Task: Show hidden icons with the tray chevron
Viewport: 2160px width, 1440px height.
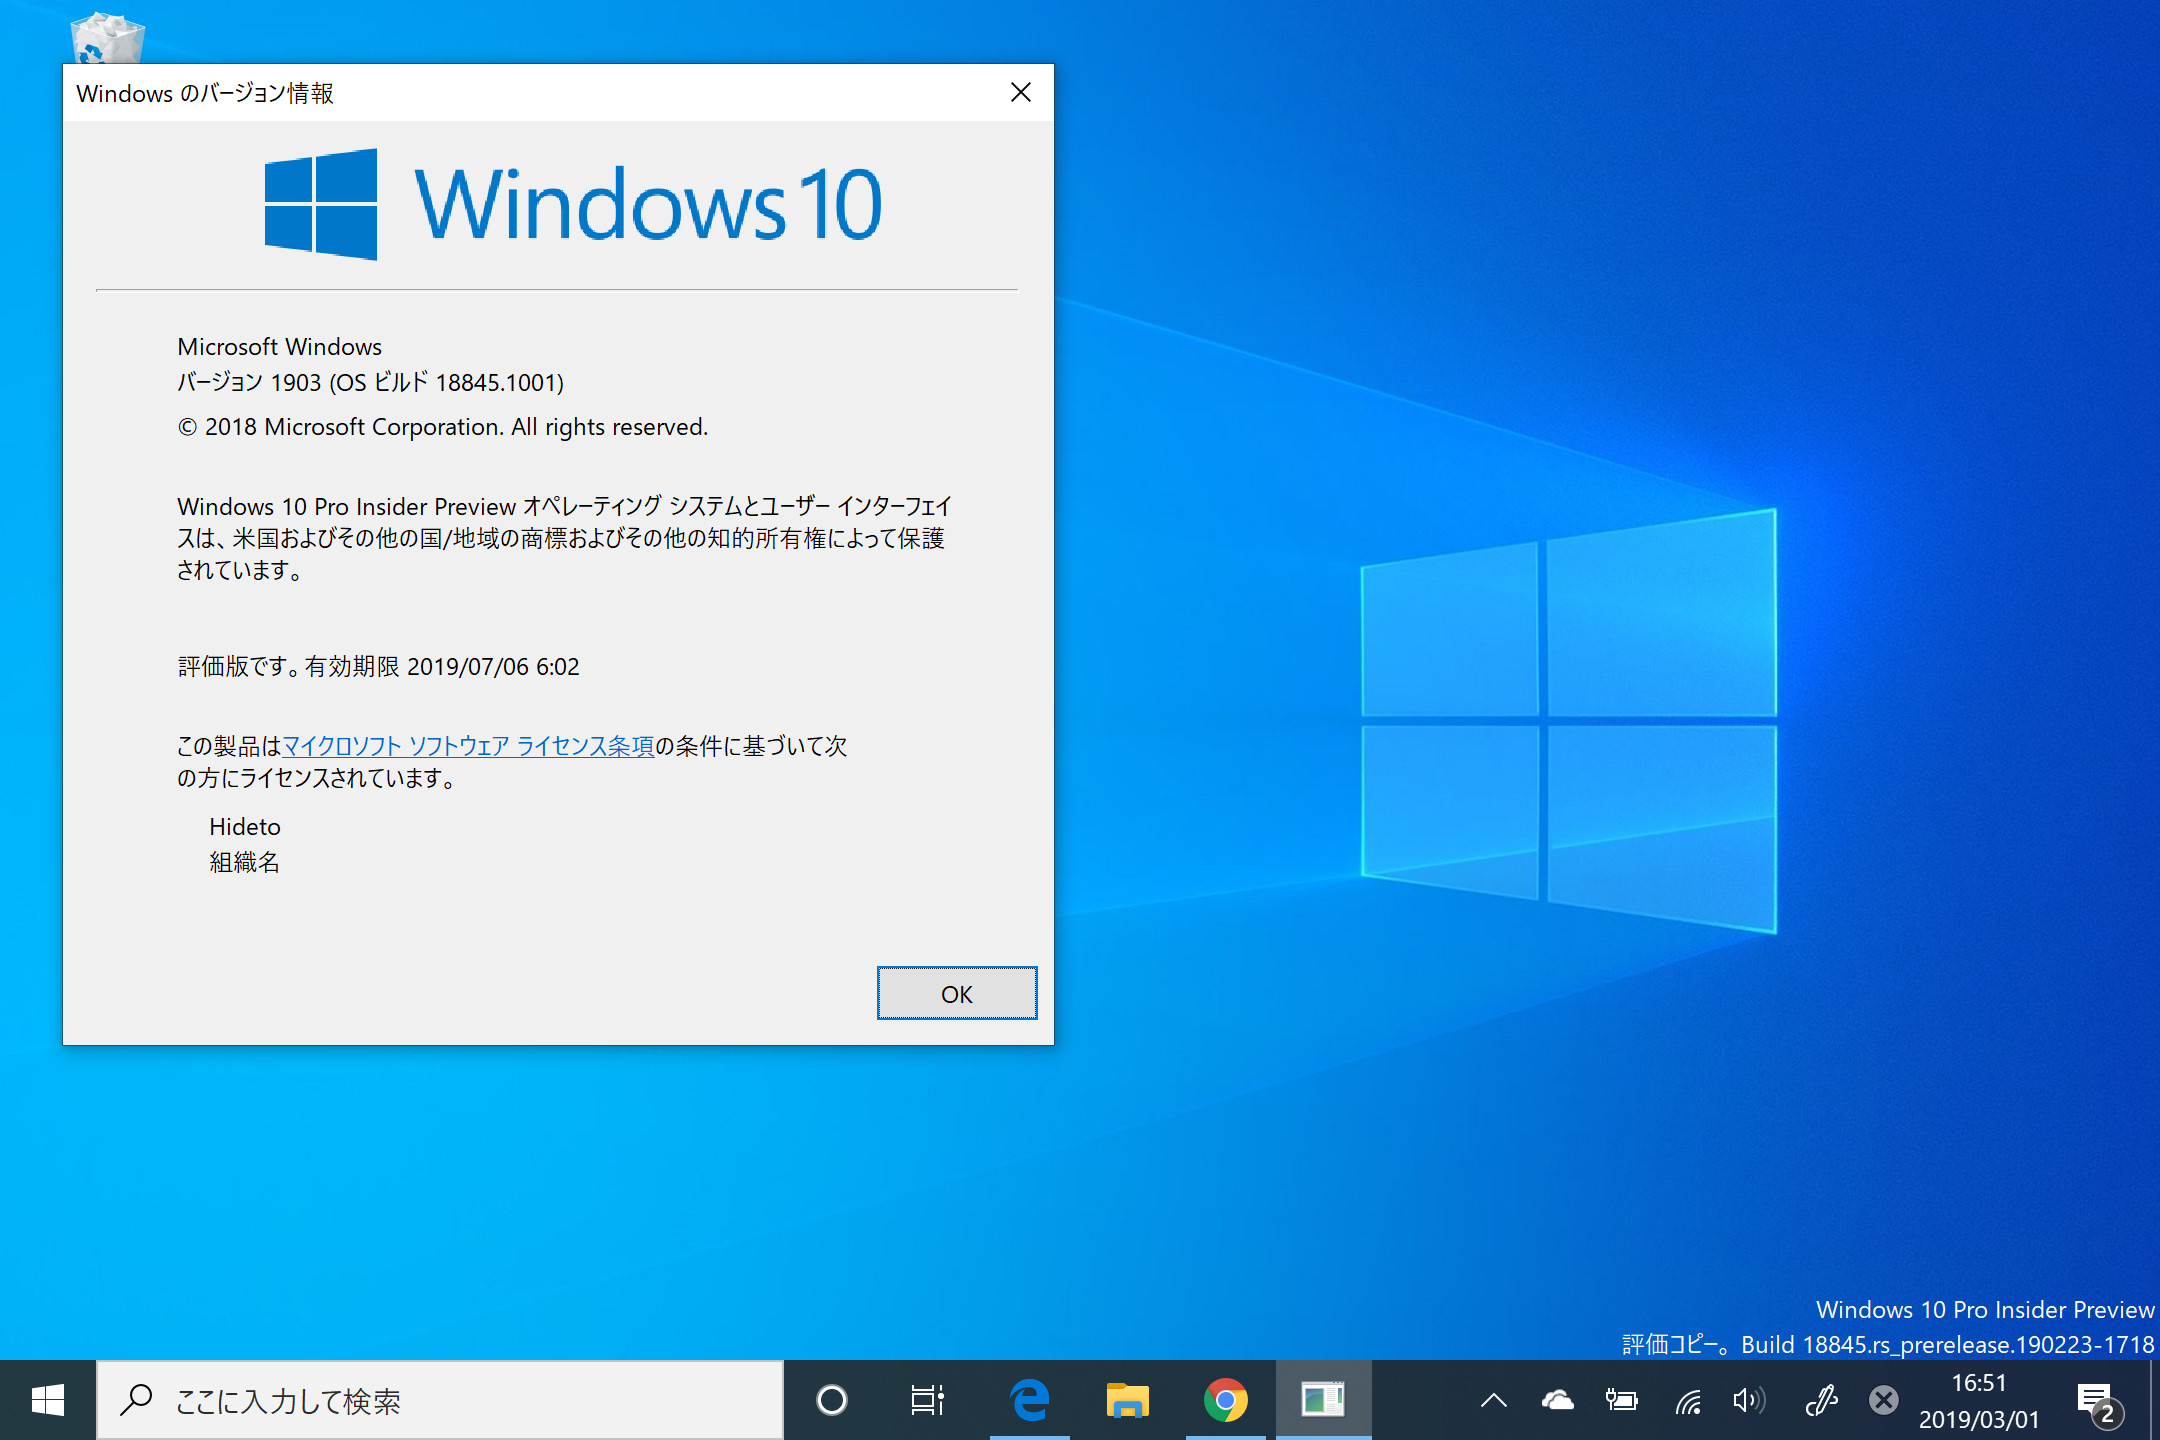Action: pyautogui.click(x=1494, y=1400)
